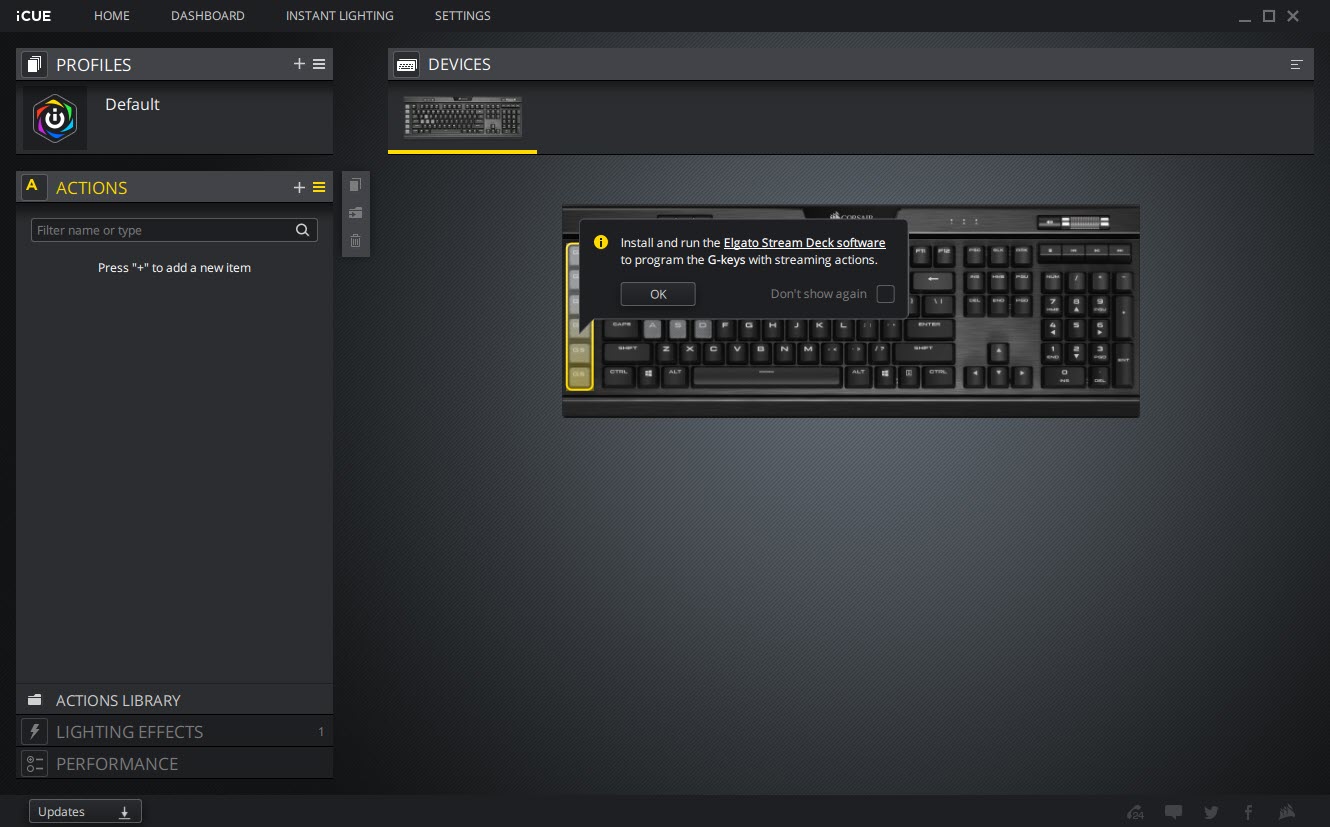This screenshot has height=827, width=1330.
Task: Click the Profiles panel icon
Action: pyautogui.click(x=34, y=64)
